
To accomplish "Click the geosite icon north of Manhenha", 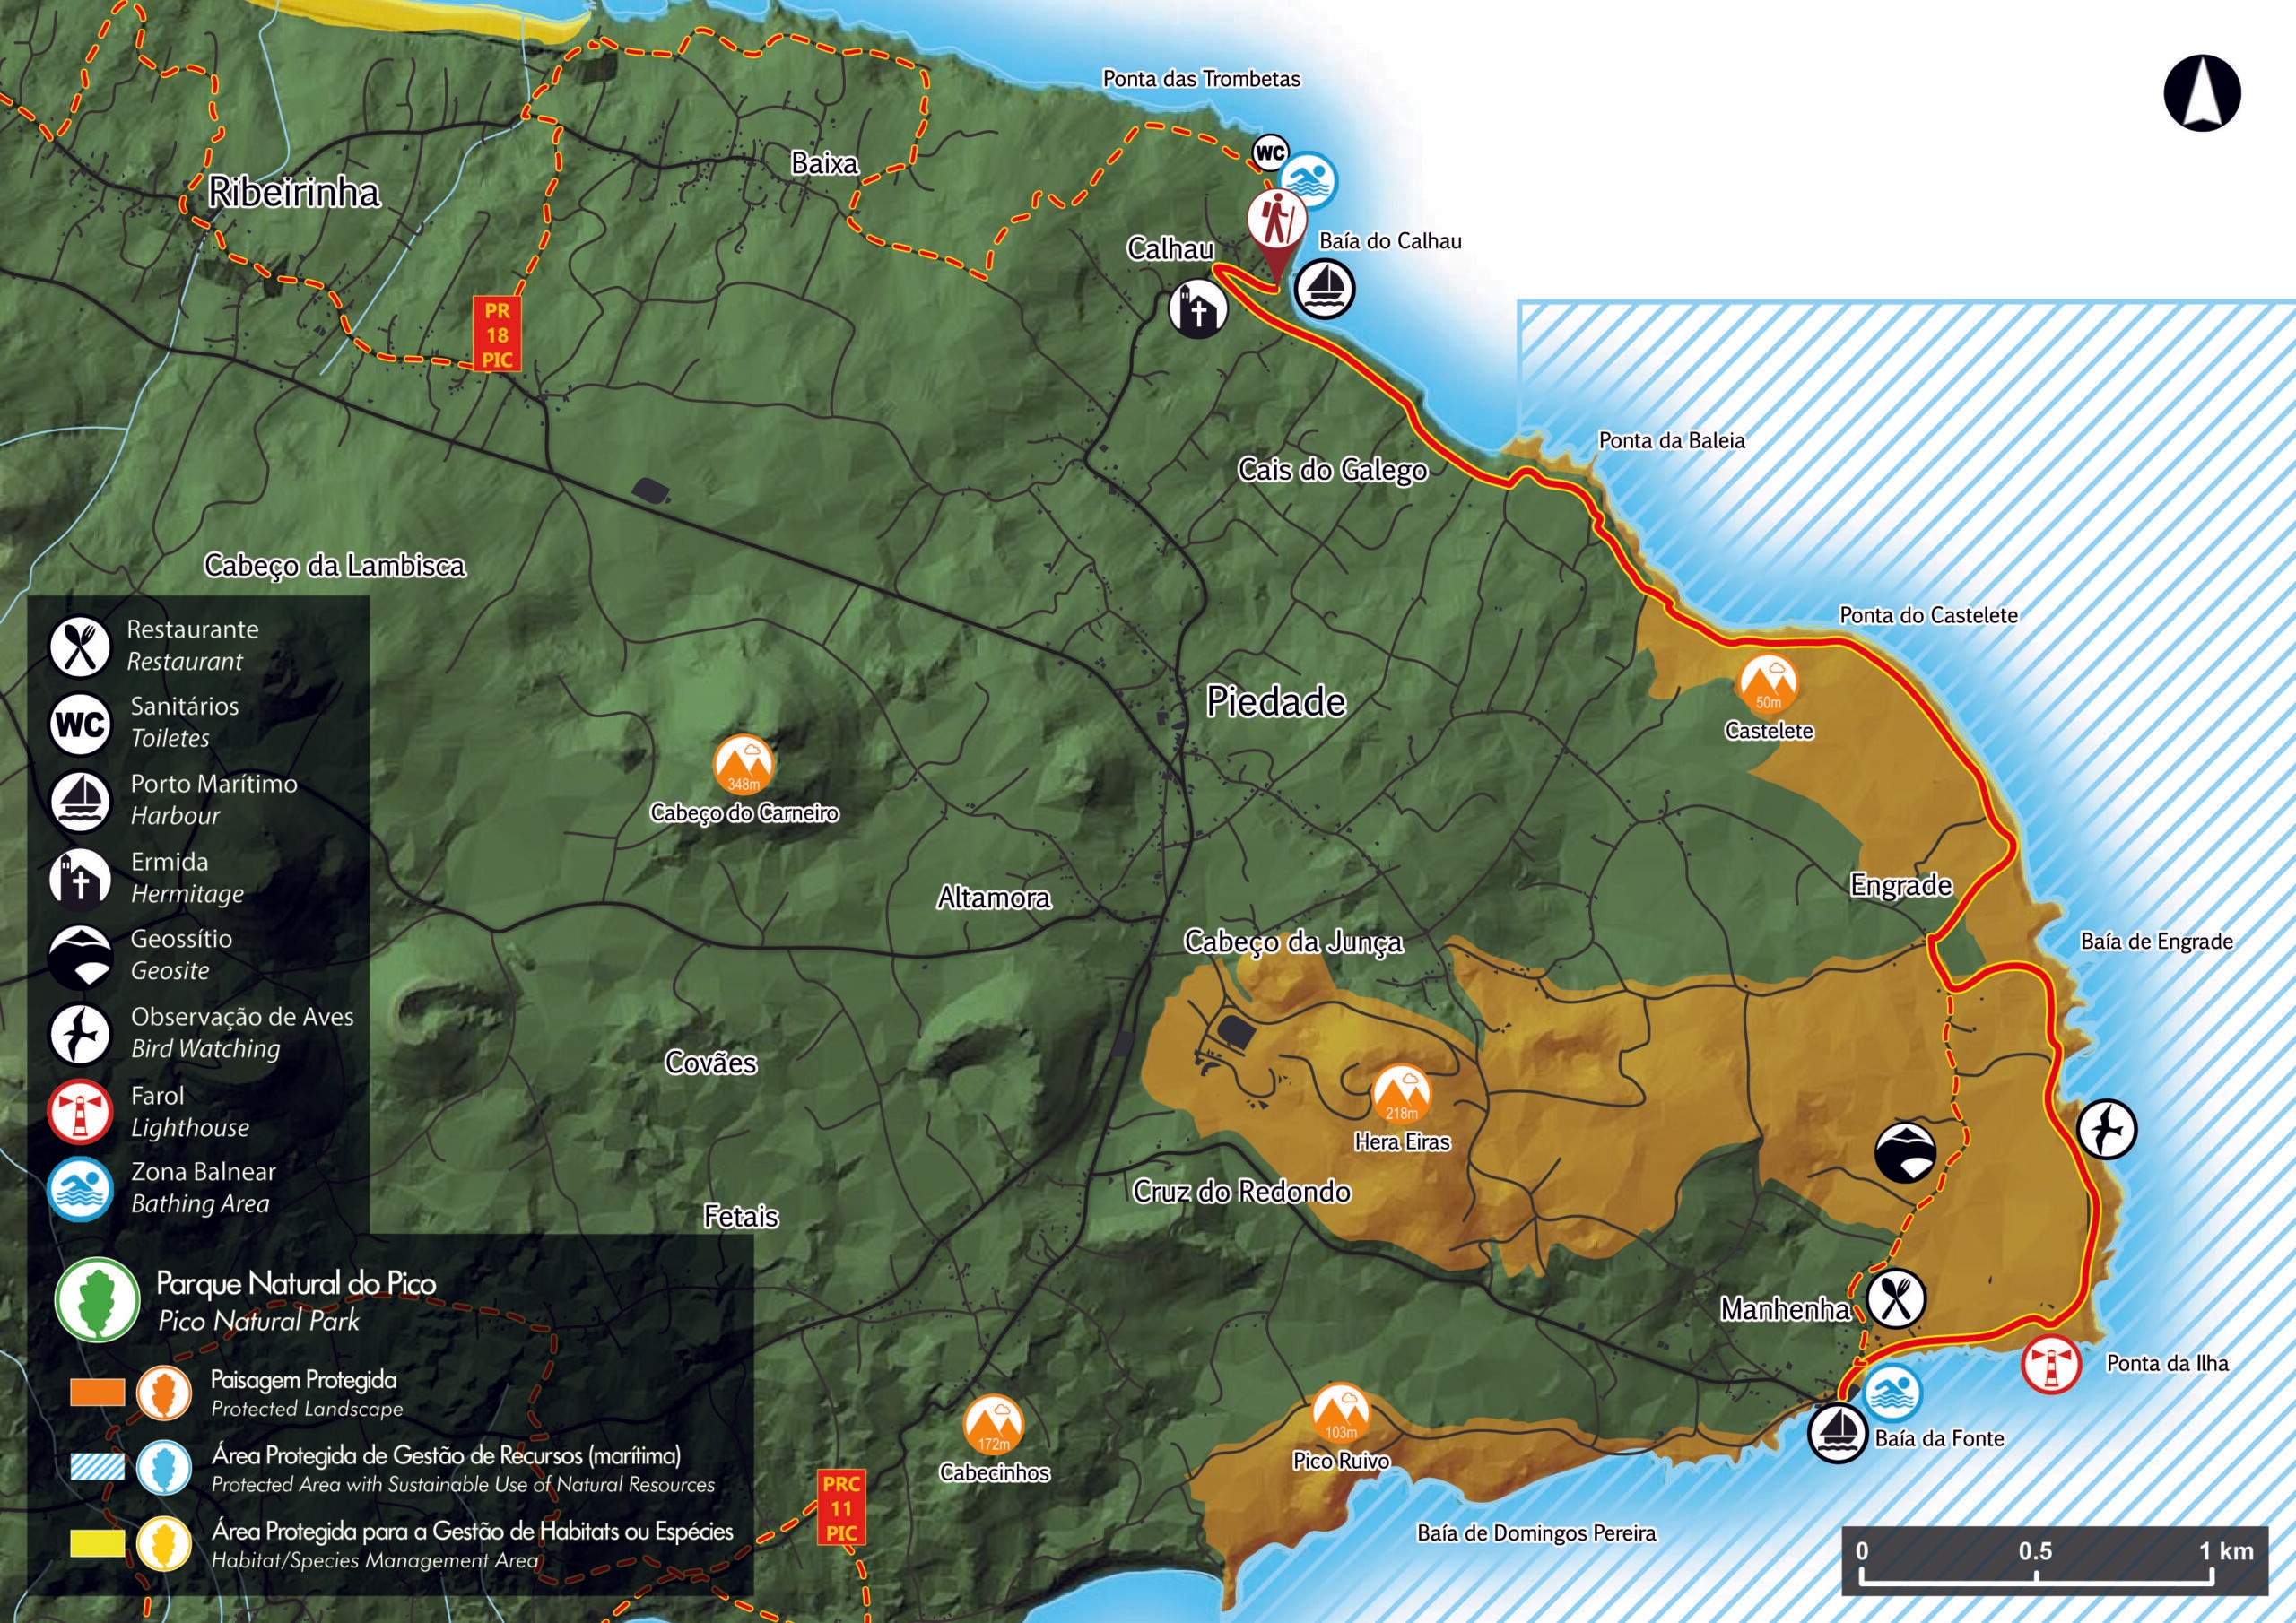I will coord(1905,1152).
